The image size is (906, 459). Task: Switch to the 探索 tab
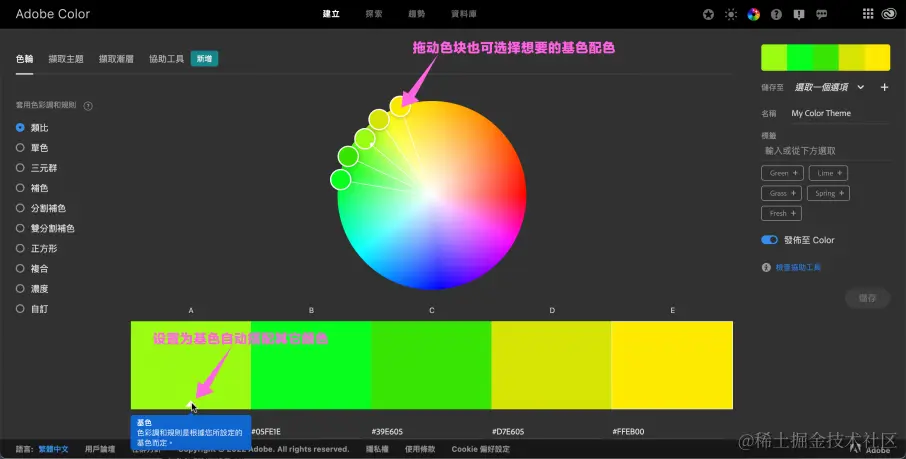click(x=374, y=14)
